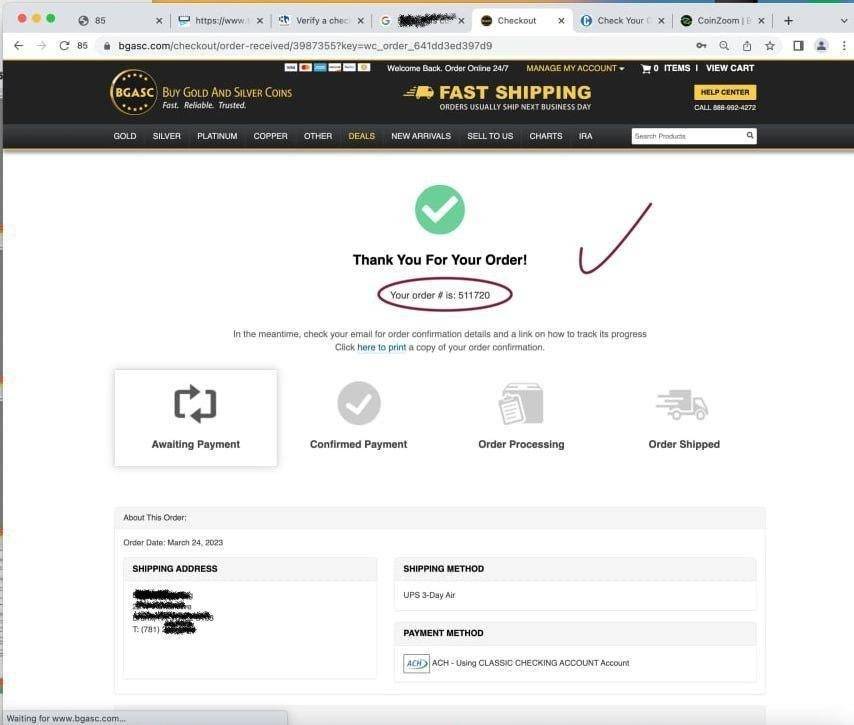Open New Arrivals menu
The image size is (854, 725).
click(x=421, y=136)
